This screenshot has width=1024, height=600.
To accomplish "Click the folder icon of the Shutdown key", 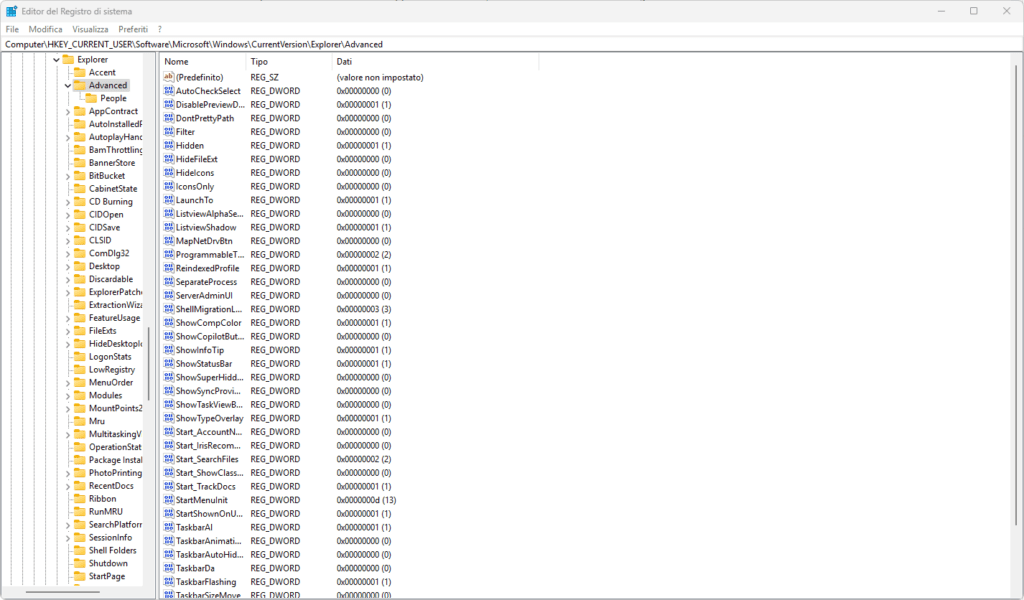I will pos(80,563).
